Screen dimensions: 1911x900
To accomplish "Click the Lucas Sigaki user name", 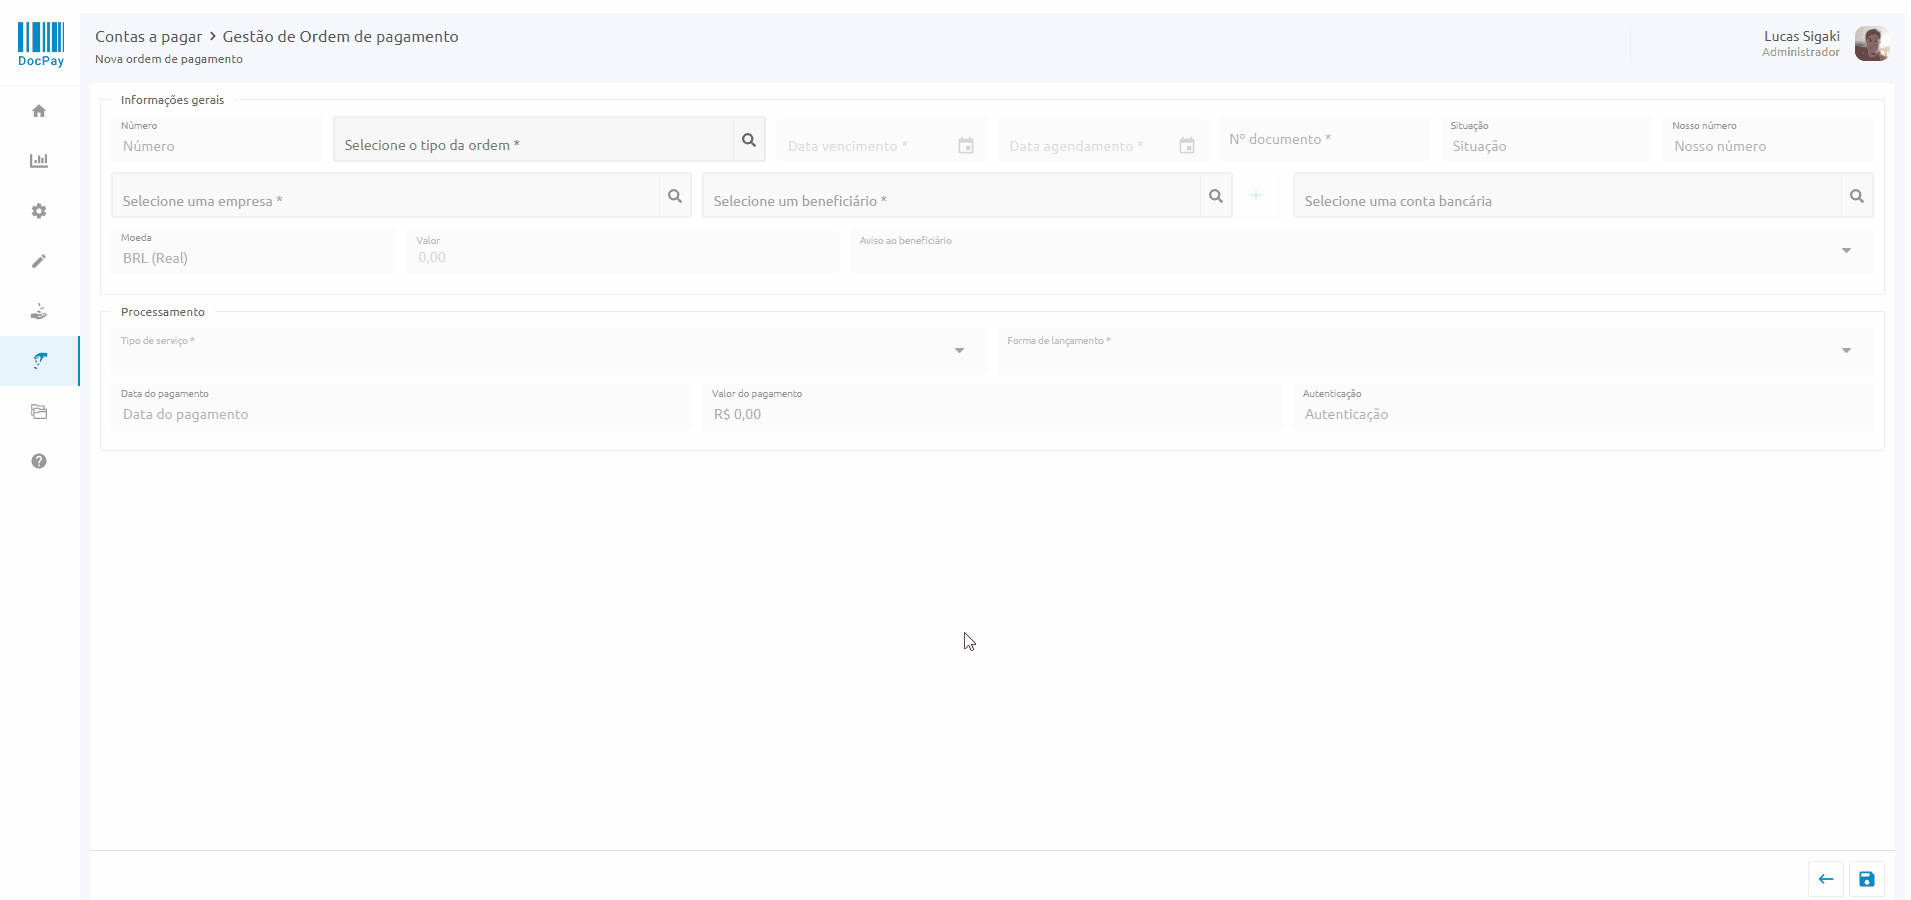I will [x=1802, y=36].
